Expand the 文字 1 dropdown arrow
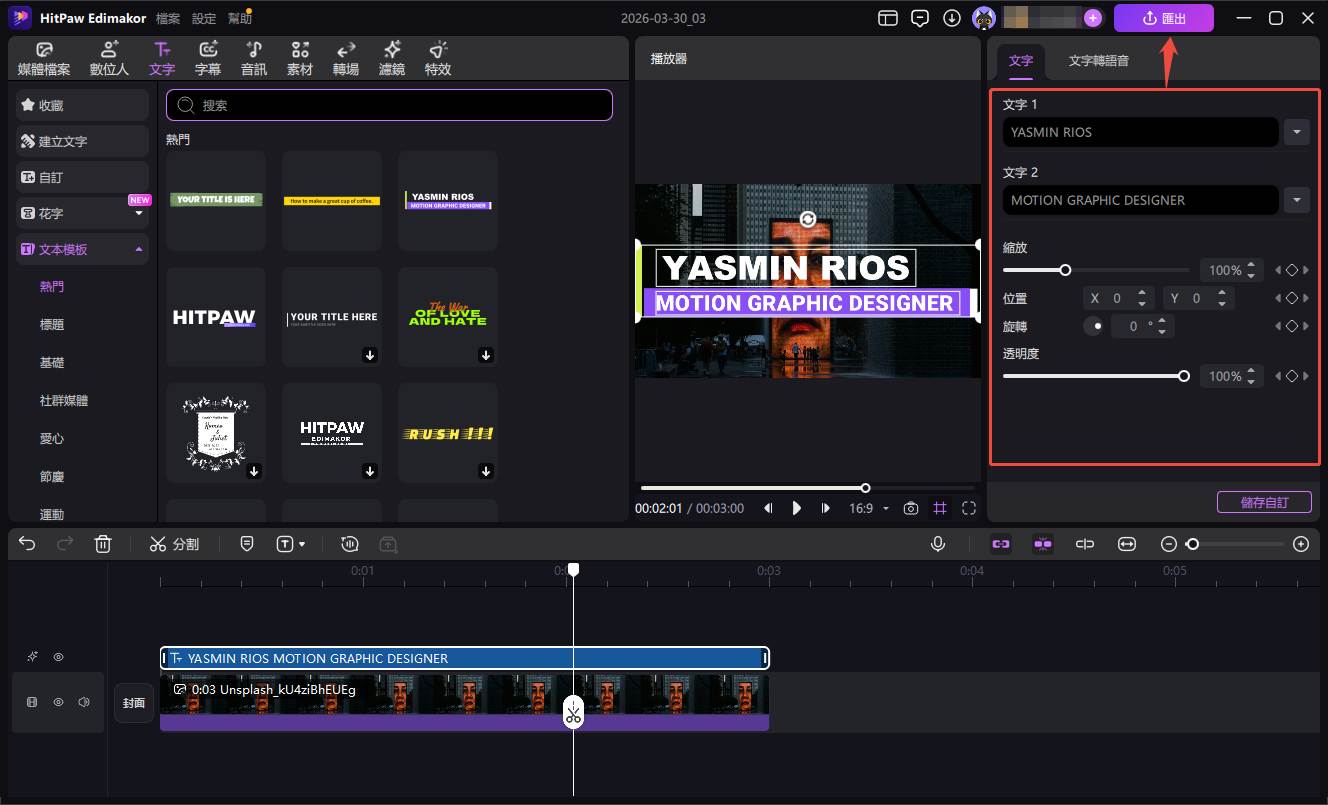 pyautogui.click(x=1296, y=132)
